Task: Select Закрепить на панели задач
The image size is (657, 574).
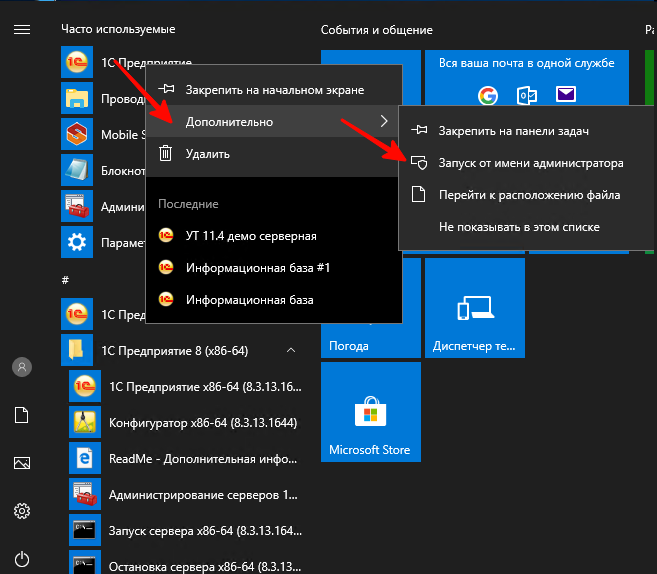Action: [x=527, y=131]
